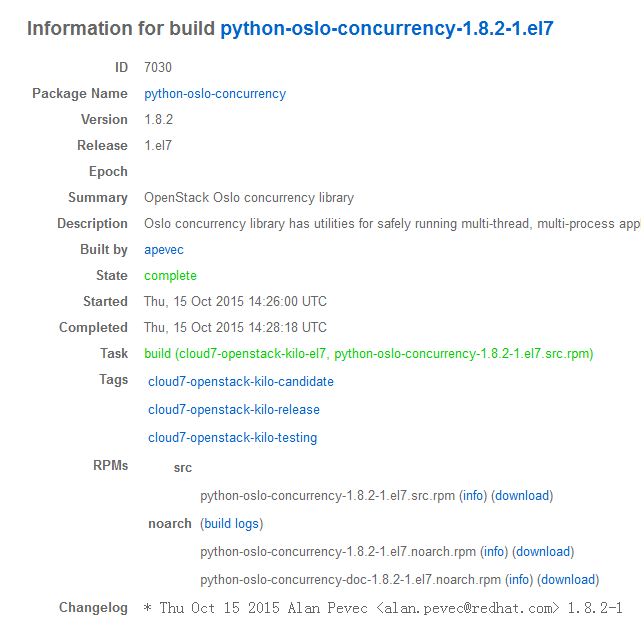
Task: Download python-oslo-concurrency-1.8.2-1.el7.noarch.rpm
Action: tap(543, 552)
